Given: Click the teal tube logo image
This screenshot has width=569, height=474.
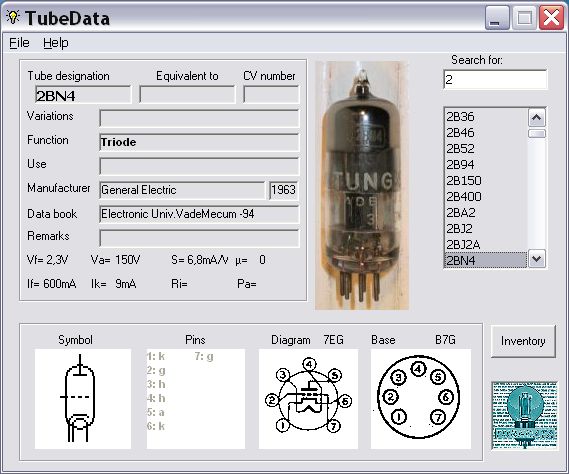Looking at the screenshot, I should click(x=524, y=416).
